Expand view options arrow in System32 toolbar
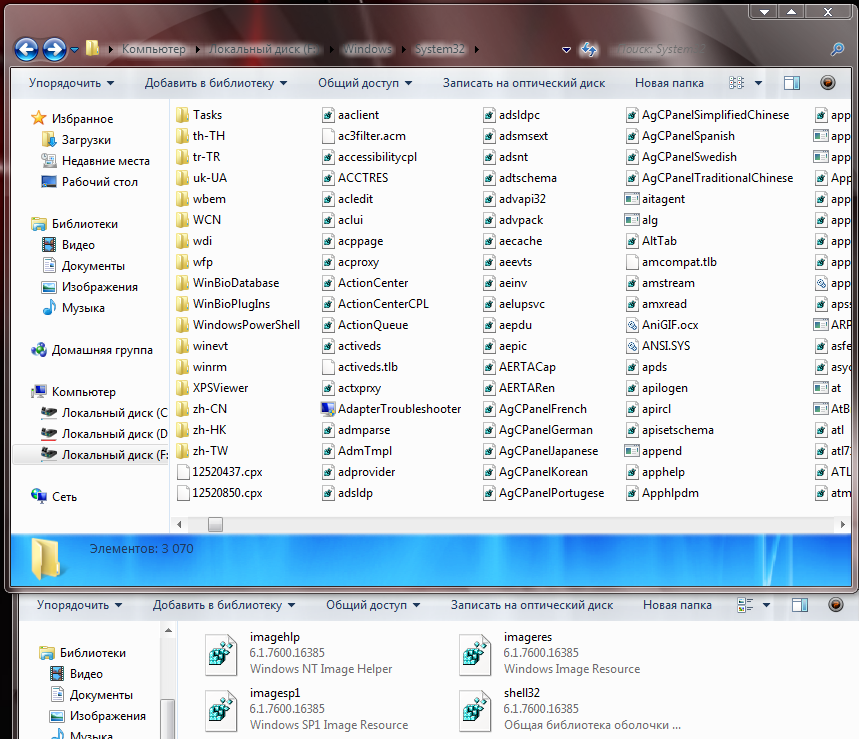This screenshot has width=859, height=739. click(758, 83)
